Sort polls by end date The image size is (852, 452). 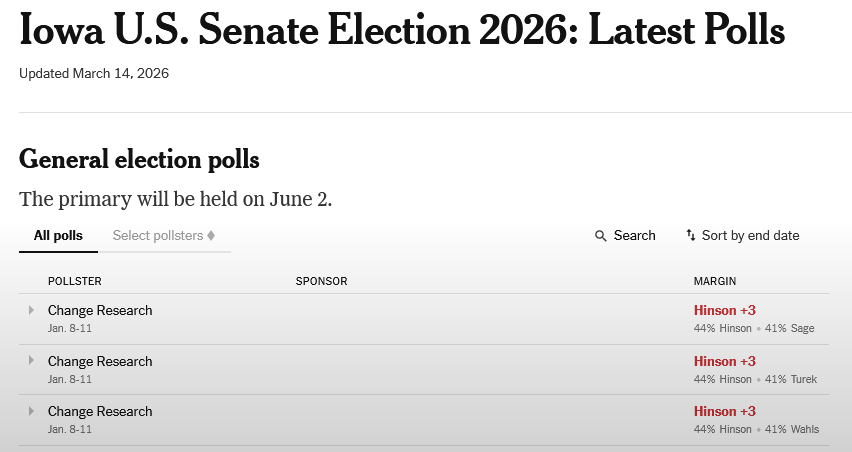pyautogui.click(x=750, y=236)
